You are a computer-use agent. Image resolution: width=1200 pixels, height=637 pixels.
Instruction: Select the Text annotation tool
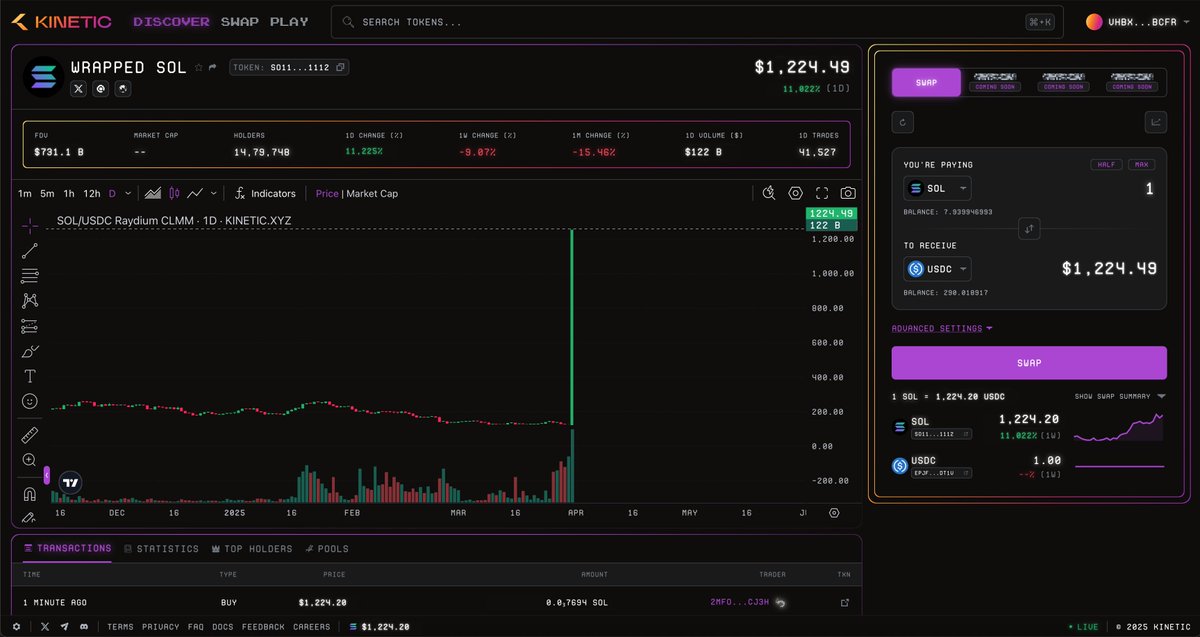coord(30,376)
